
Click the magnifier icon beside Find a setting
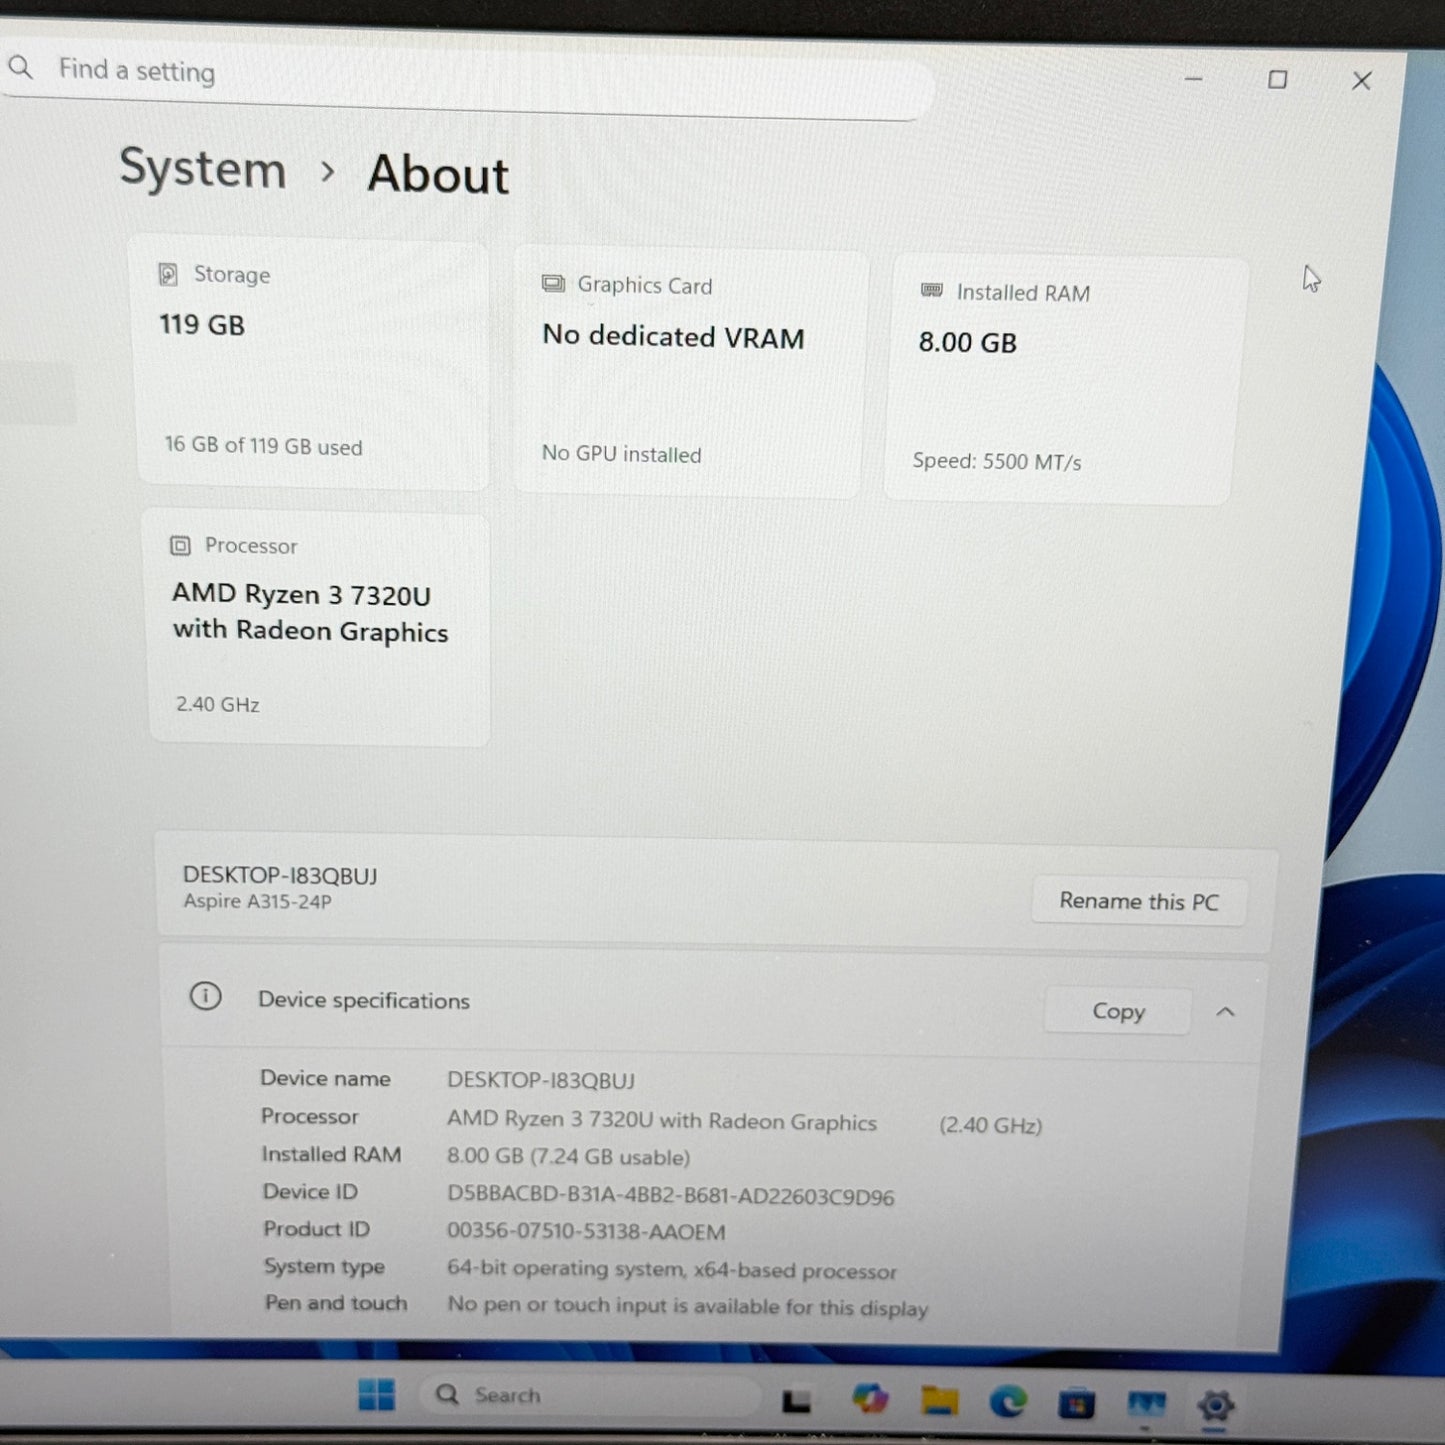pyautogui.click(x=20, y=67)
